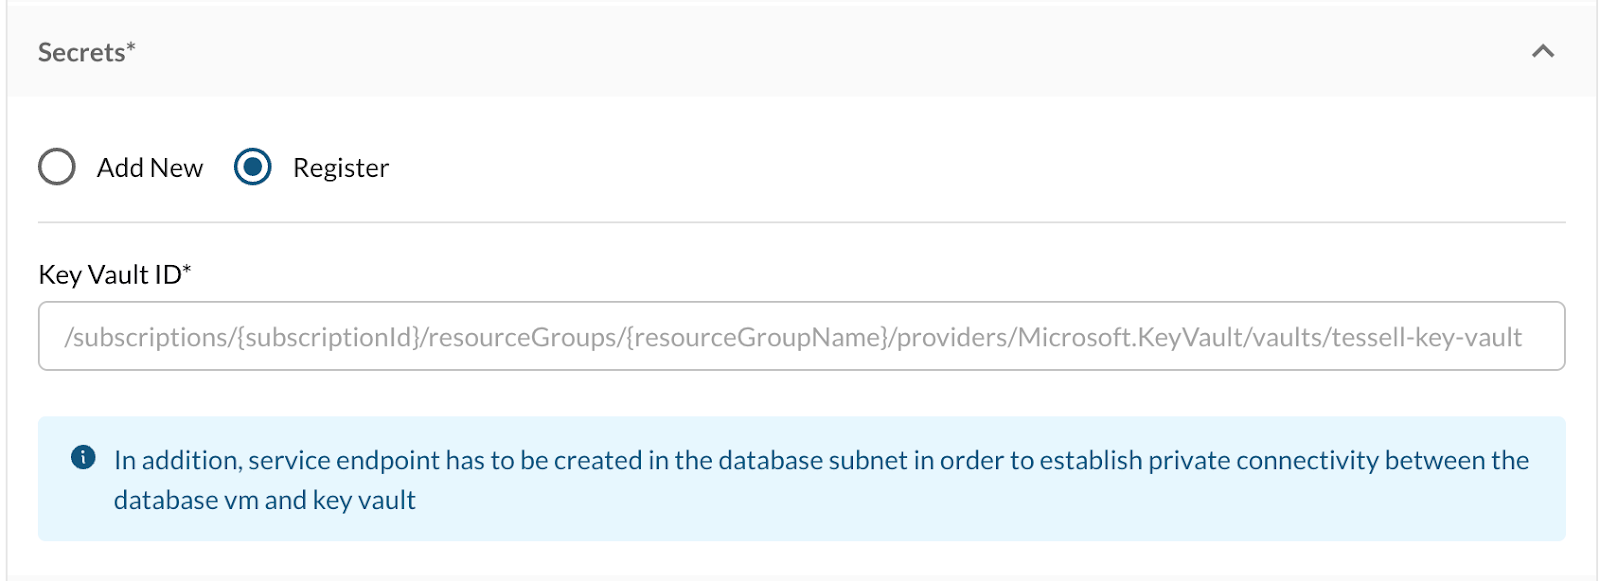Click the "database vm and key vault" text line
The height and width of the screenshot is (581, 1600).
click(x=264, y=500)
